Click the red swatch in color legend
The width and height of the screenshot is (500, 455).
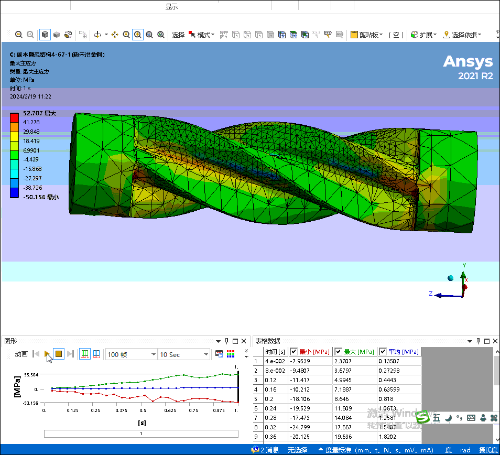click(x=14, y=118)
